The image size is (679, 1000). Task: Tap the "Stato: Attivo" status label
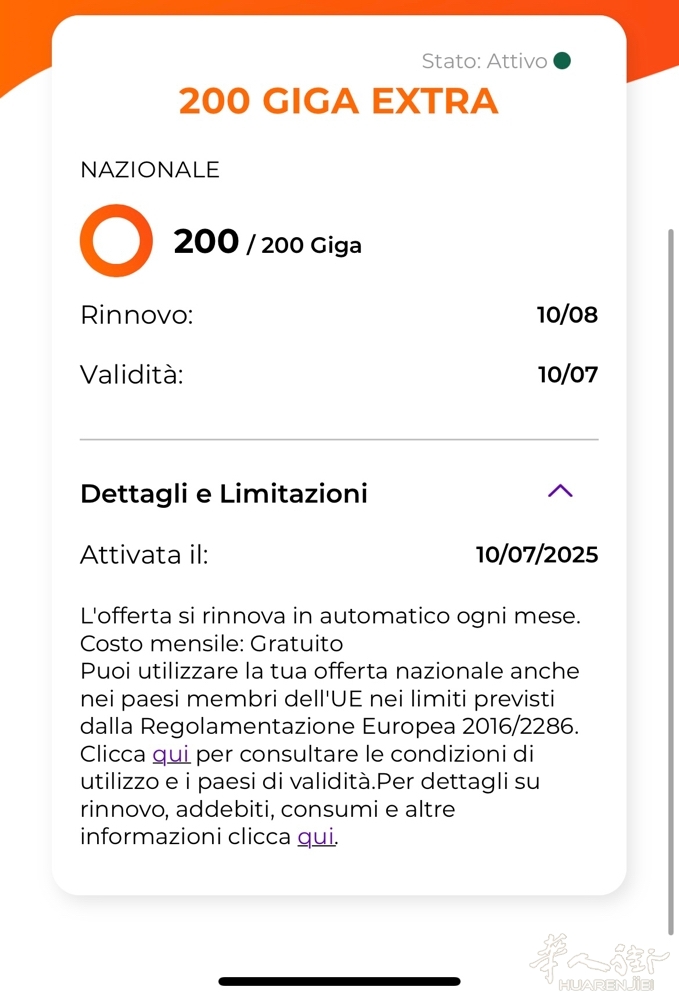point(484,61)
